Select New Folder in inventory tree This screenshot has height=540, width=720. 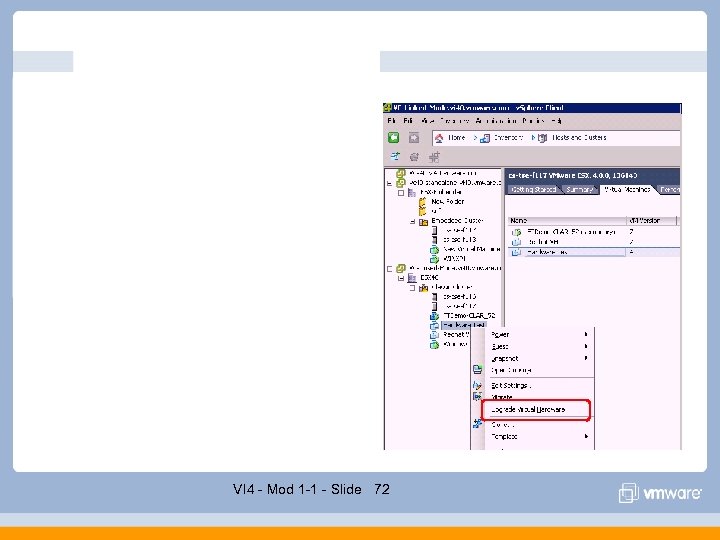pyautogui.click(x=448, y=202)
